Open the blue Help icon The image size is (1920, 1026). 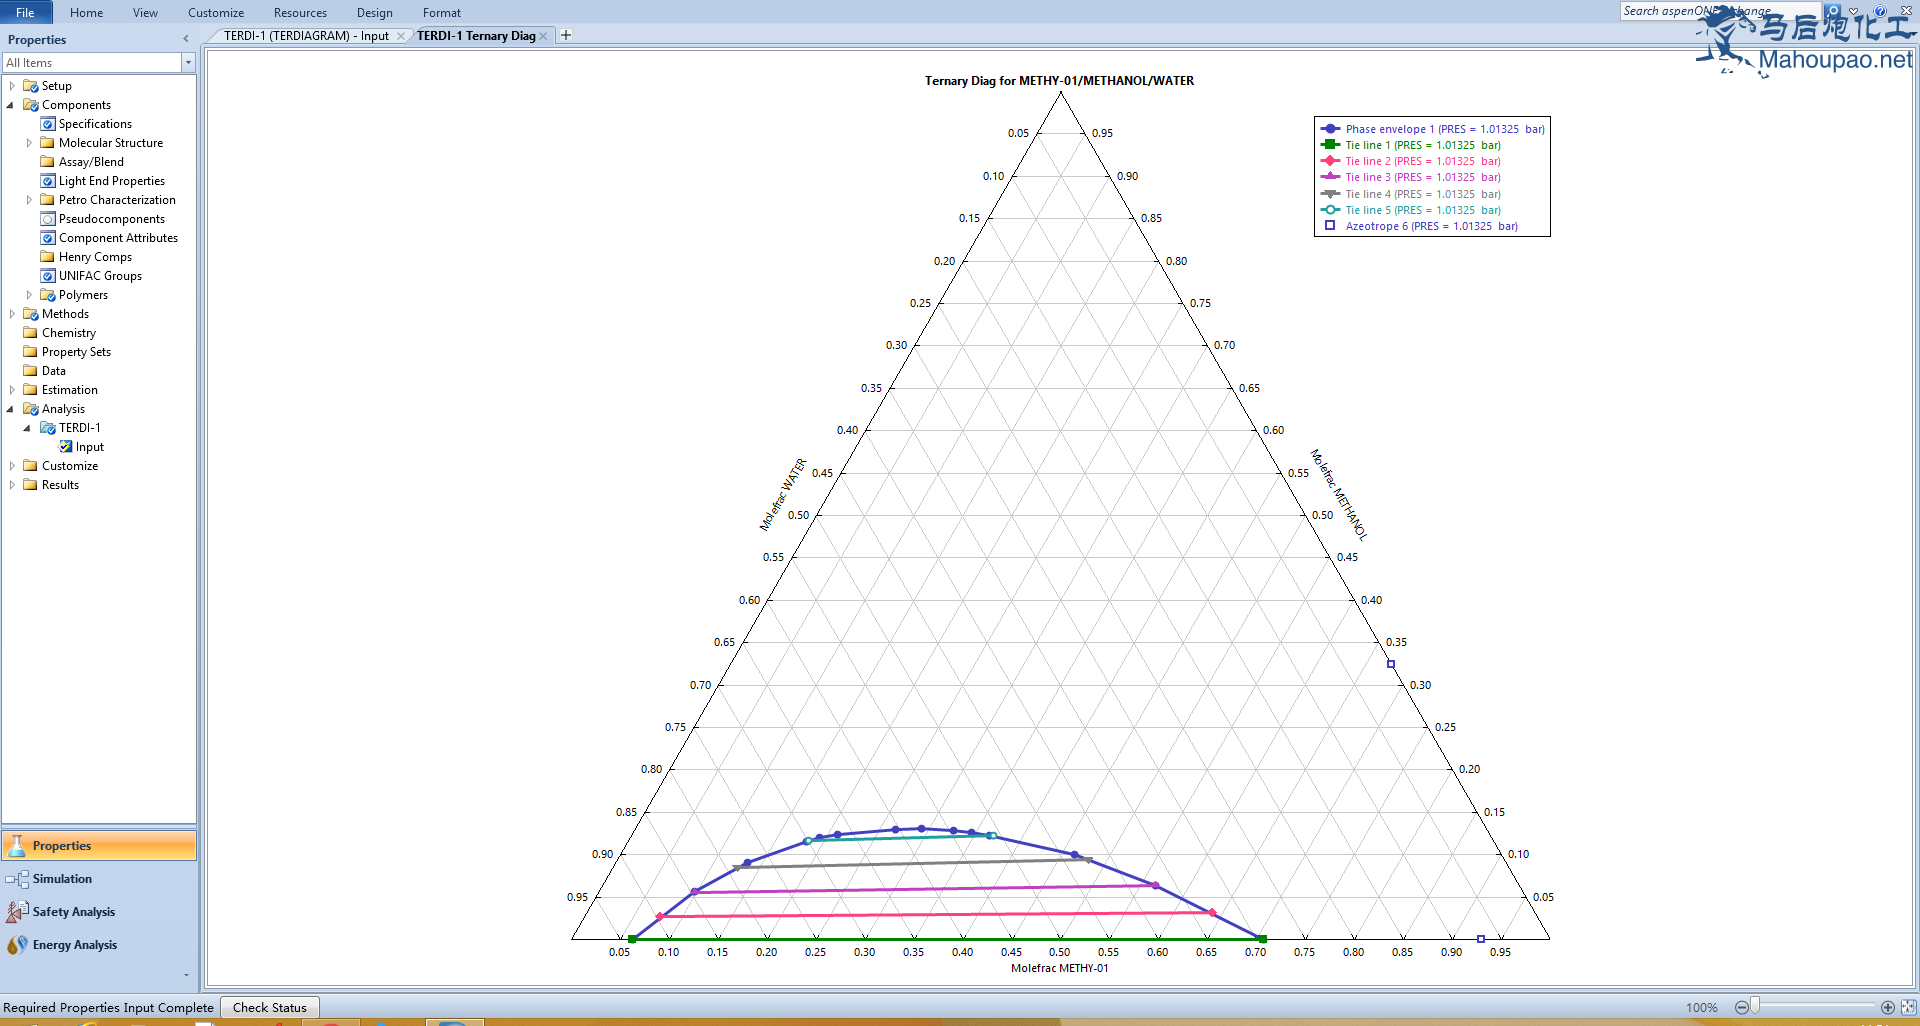click(x=1880, y=11)
